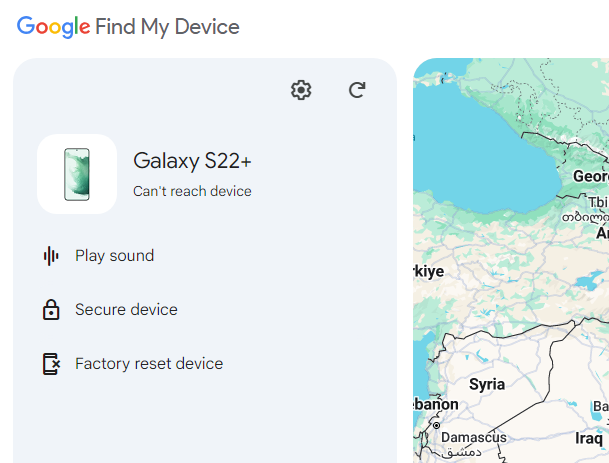
Task: Open the settings gear icon
Action: click(x=301, y=90)
